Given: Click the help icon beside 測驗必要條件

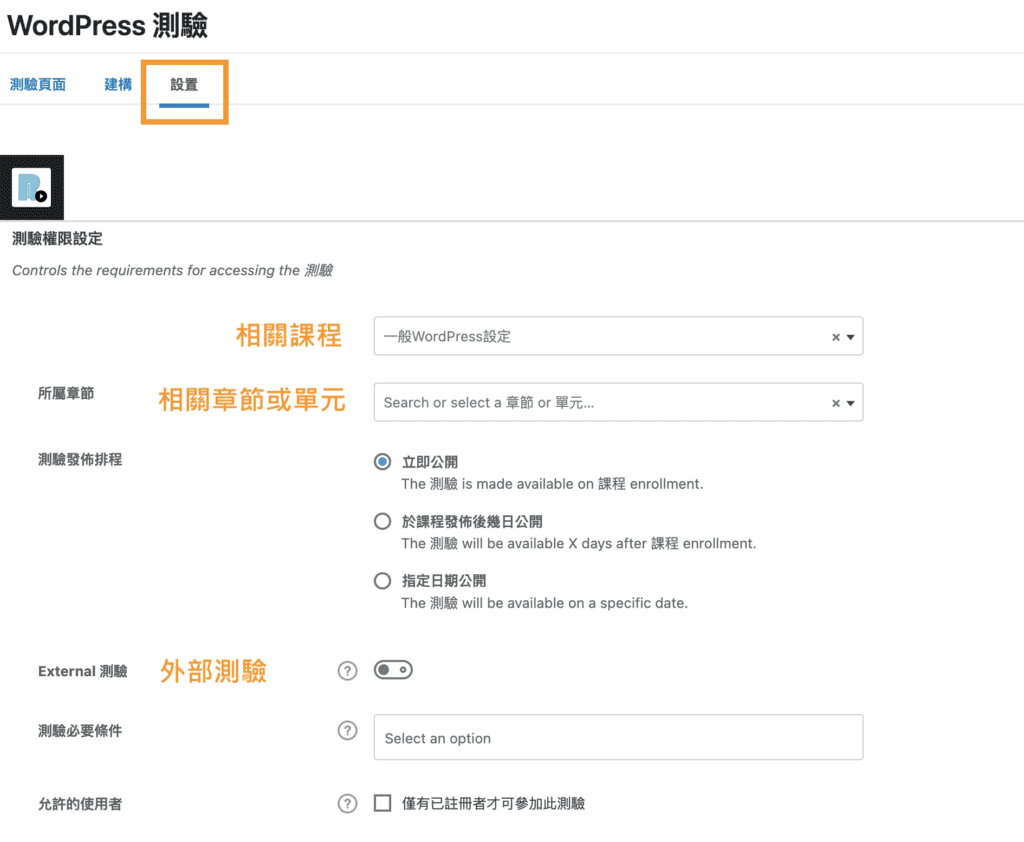Looking at the screenshot, I should 347,730.
